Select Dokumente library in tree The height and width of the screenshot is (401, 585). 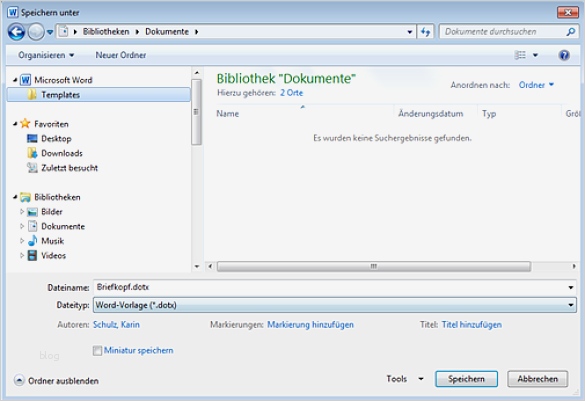point(63,226)
